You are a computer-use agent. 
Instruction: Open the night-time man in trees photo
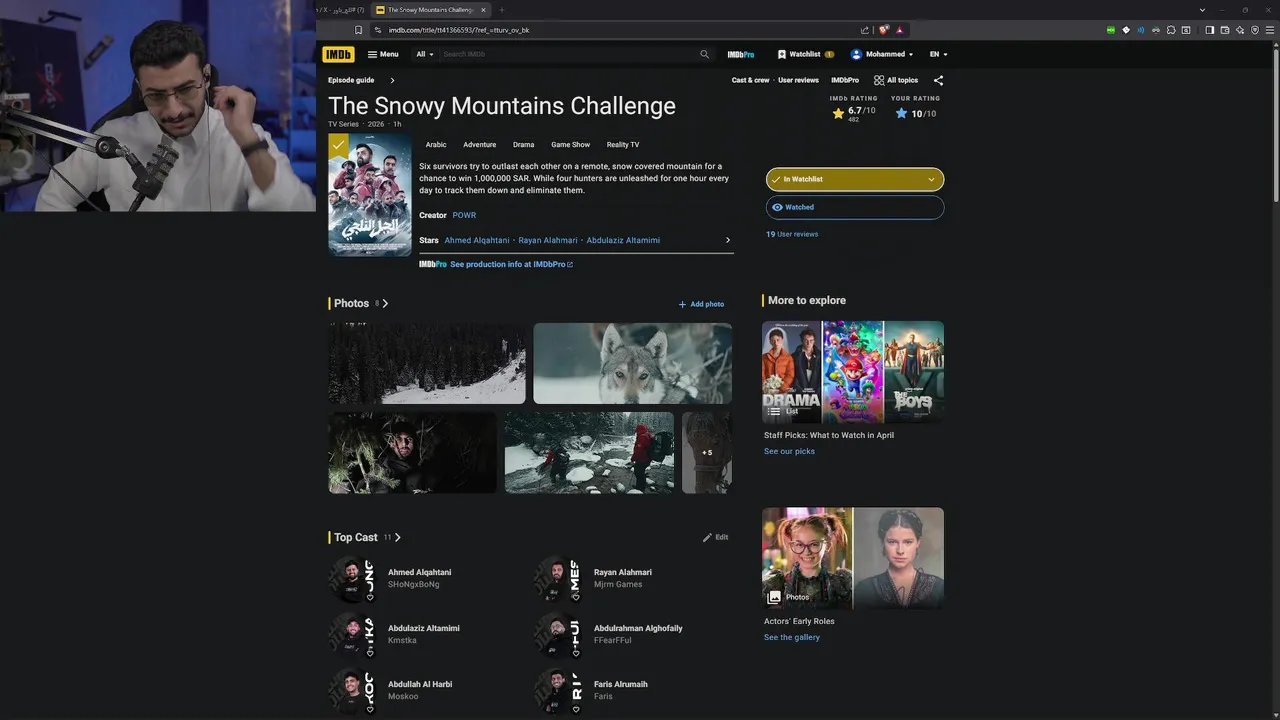click(413, 452)
